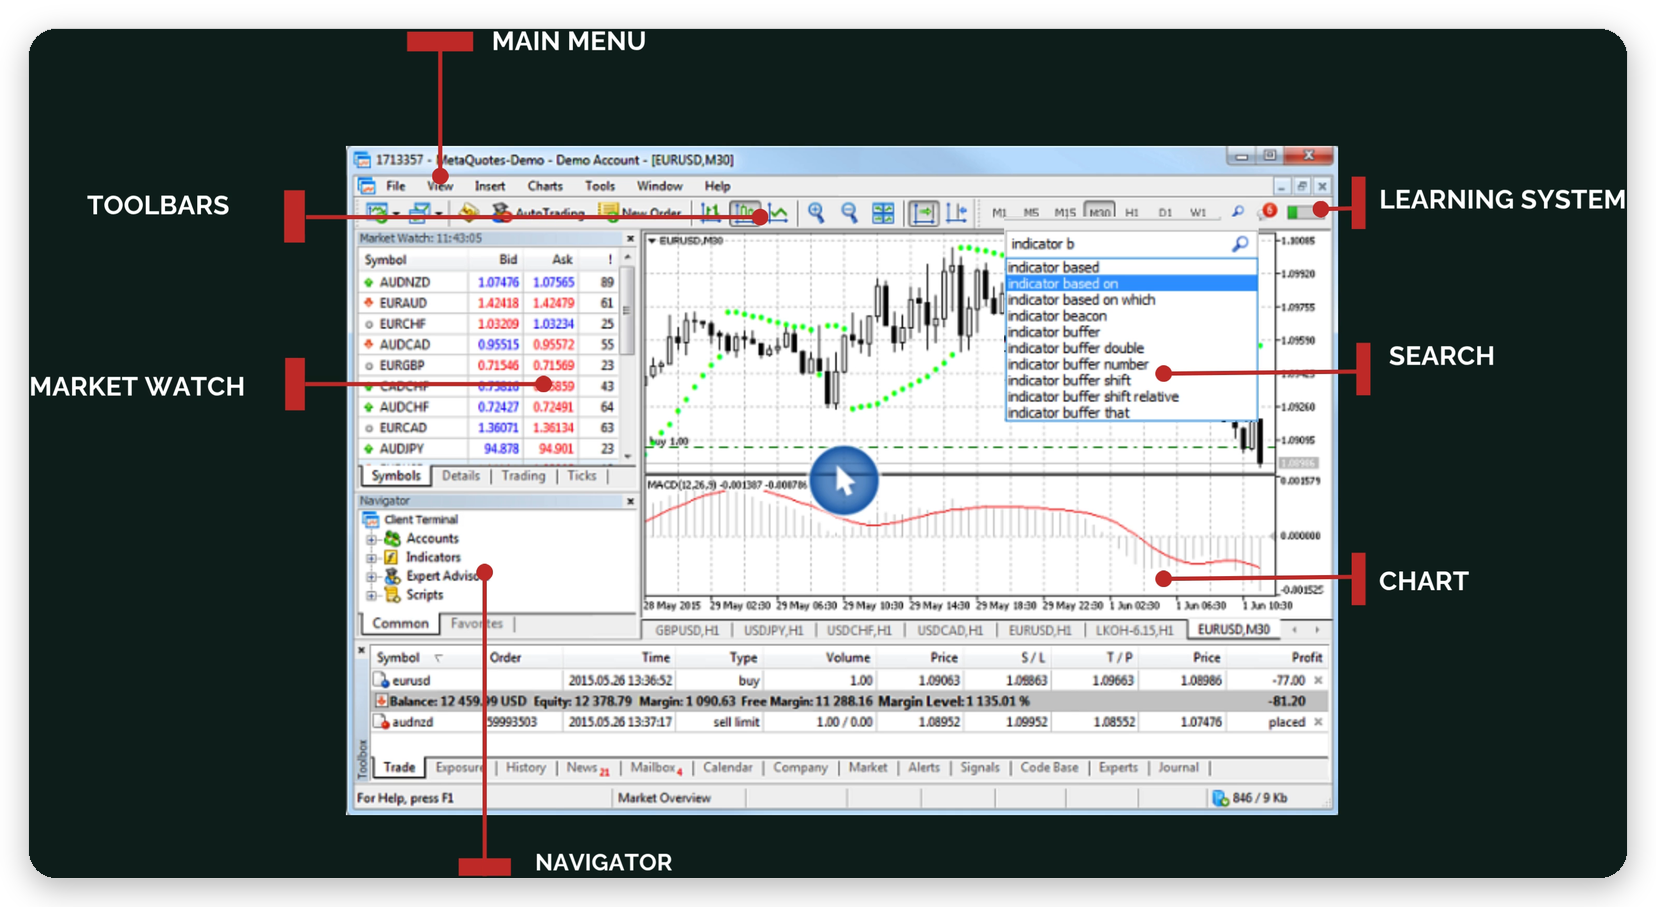Click the connection status icon in status bar
The height and width of the screenshot is (907, 1656).
(1220, 798)
